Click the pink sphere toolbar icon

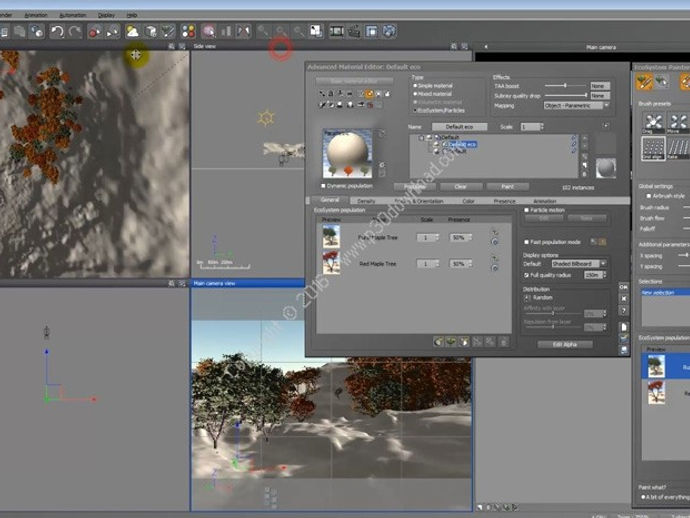tap(208, 31)
